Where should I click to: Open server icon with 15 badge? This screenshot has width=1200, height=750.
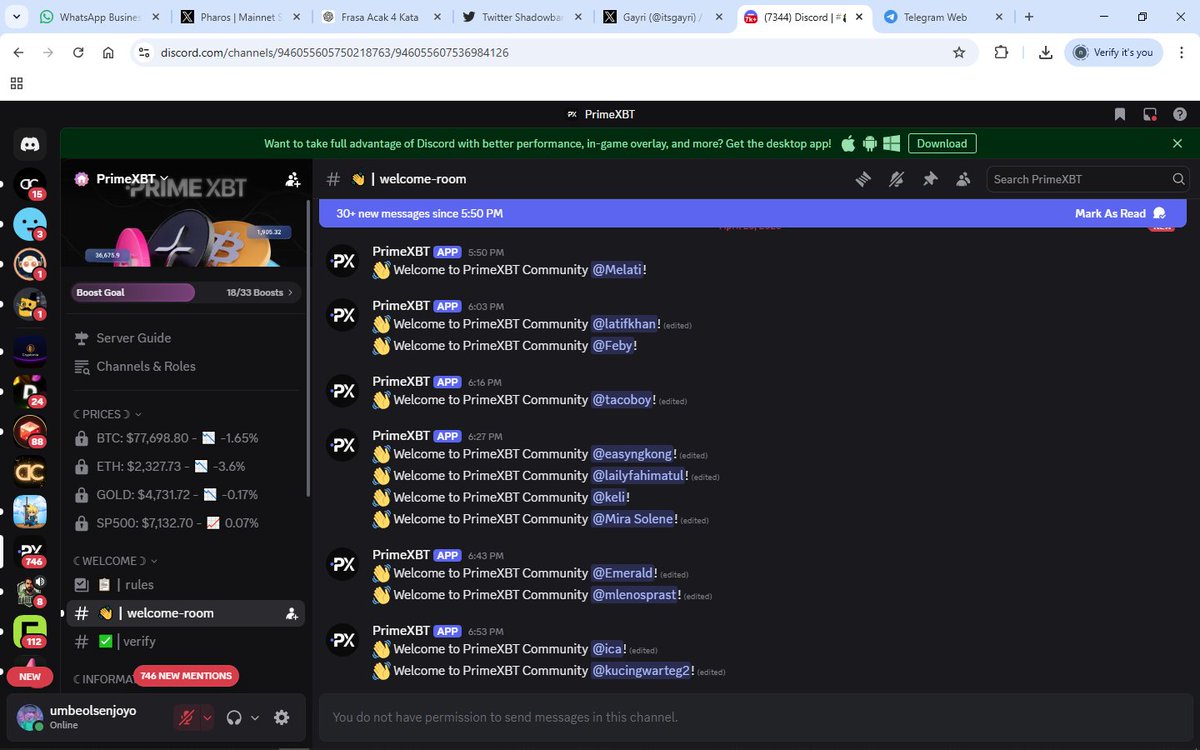(30, 183)
